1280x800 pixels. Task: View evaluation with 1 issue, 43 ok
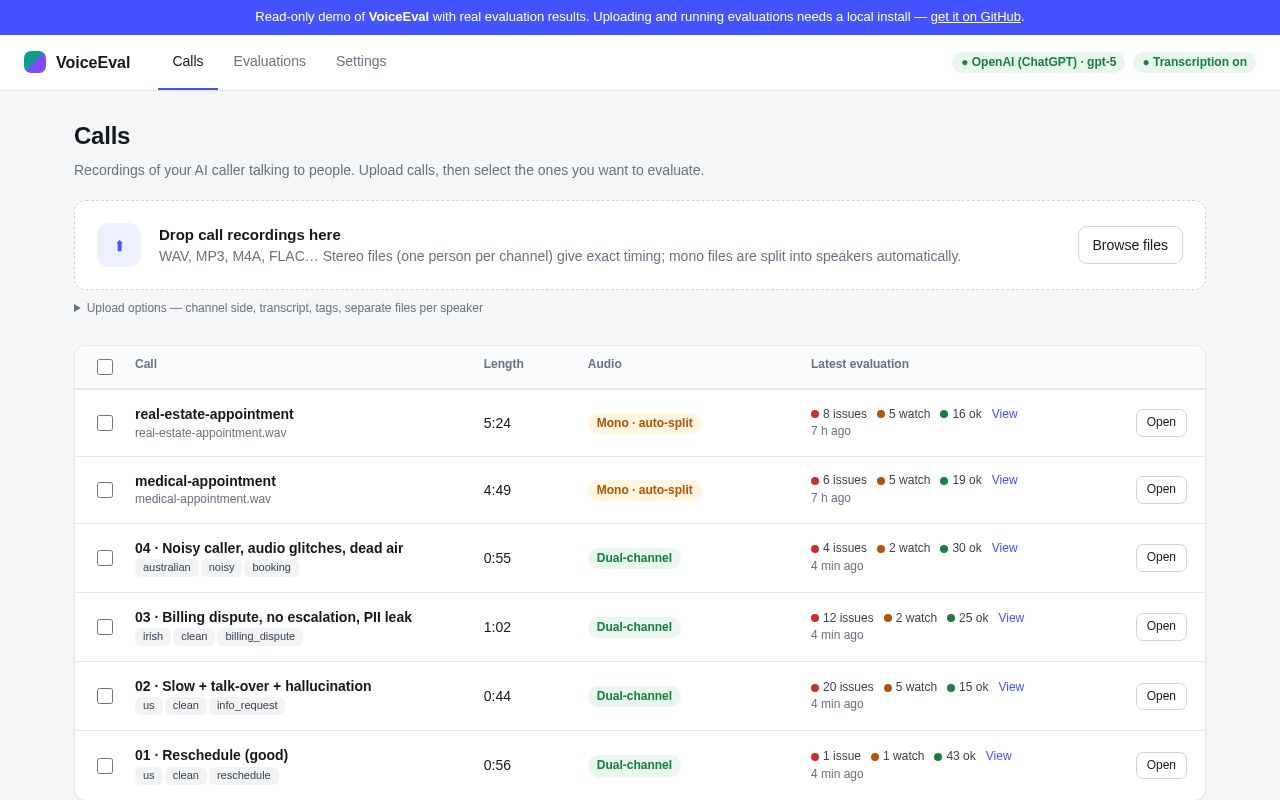coord(998,756)
